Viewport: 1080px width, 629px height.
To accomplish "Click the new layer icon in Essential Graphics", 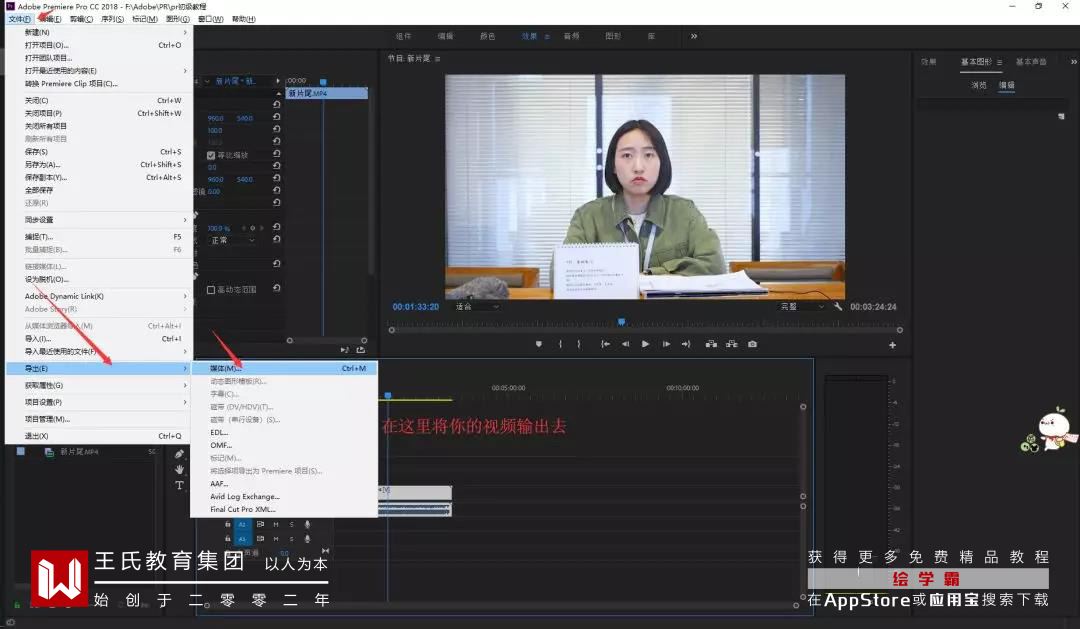I will point(1061,116).
